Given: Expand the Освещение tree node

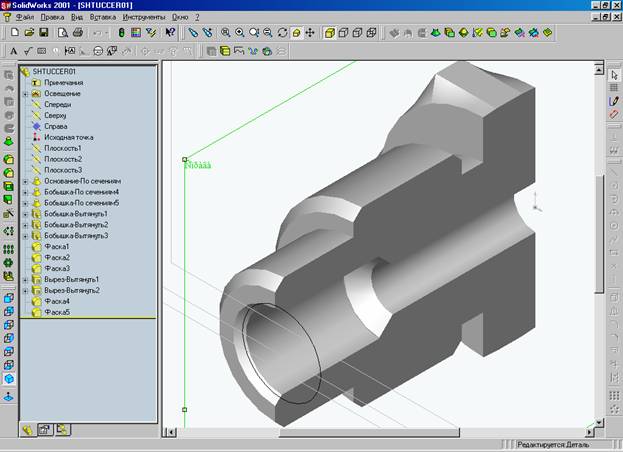Looking at the screenshot, I should [25, 93].
